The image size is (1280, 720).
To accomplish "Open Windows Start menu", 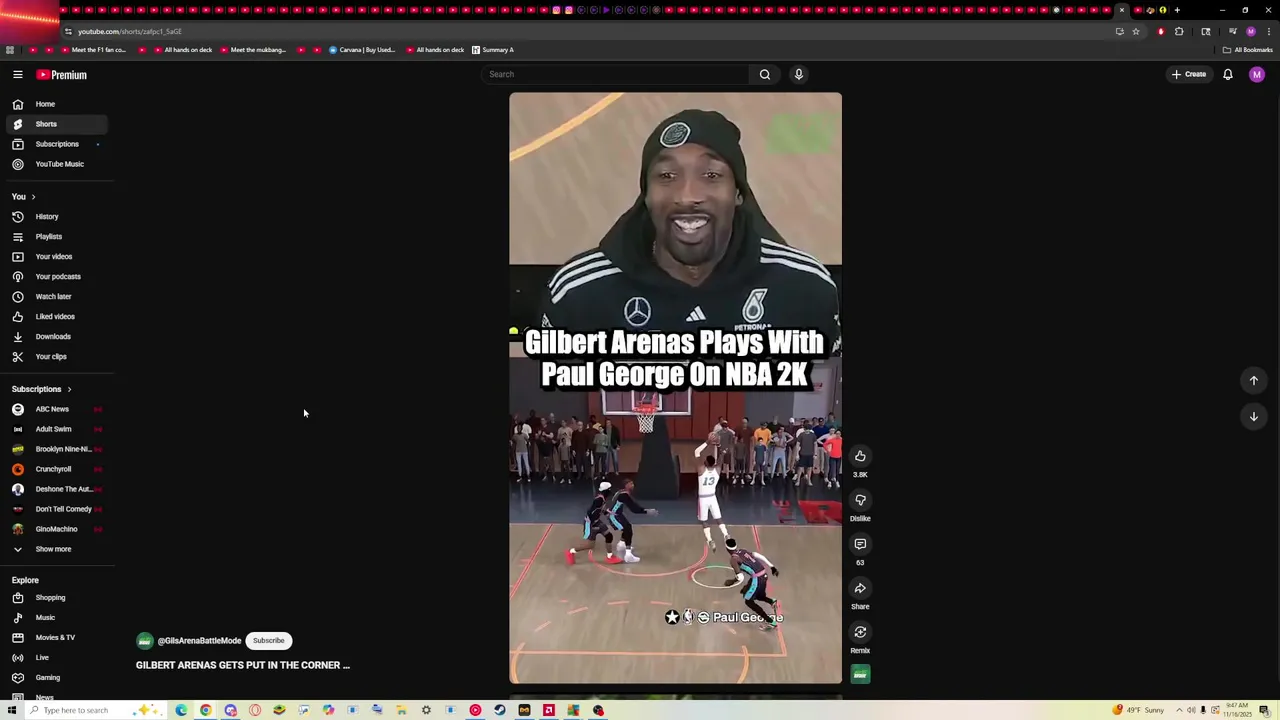I will point(12,710).
